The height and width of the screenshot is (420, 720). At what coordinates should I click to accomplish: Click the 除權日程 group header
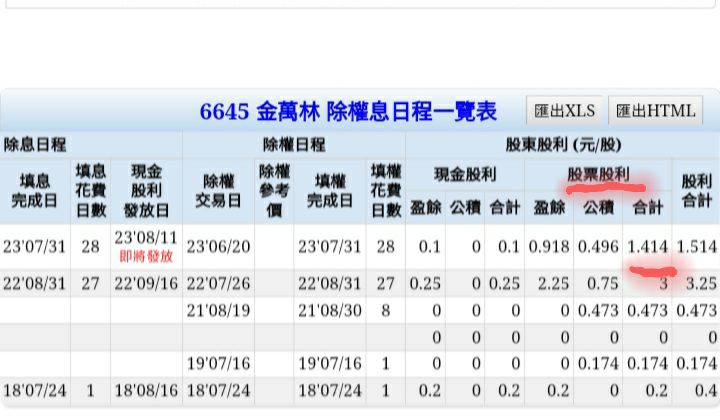pyautogui.click(x=294, y=145)
